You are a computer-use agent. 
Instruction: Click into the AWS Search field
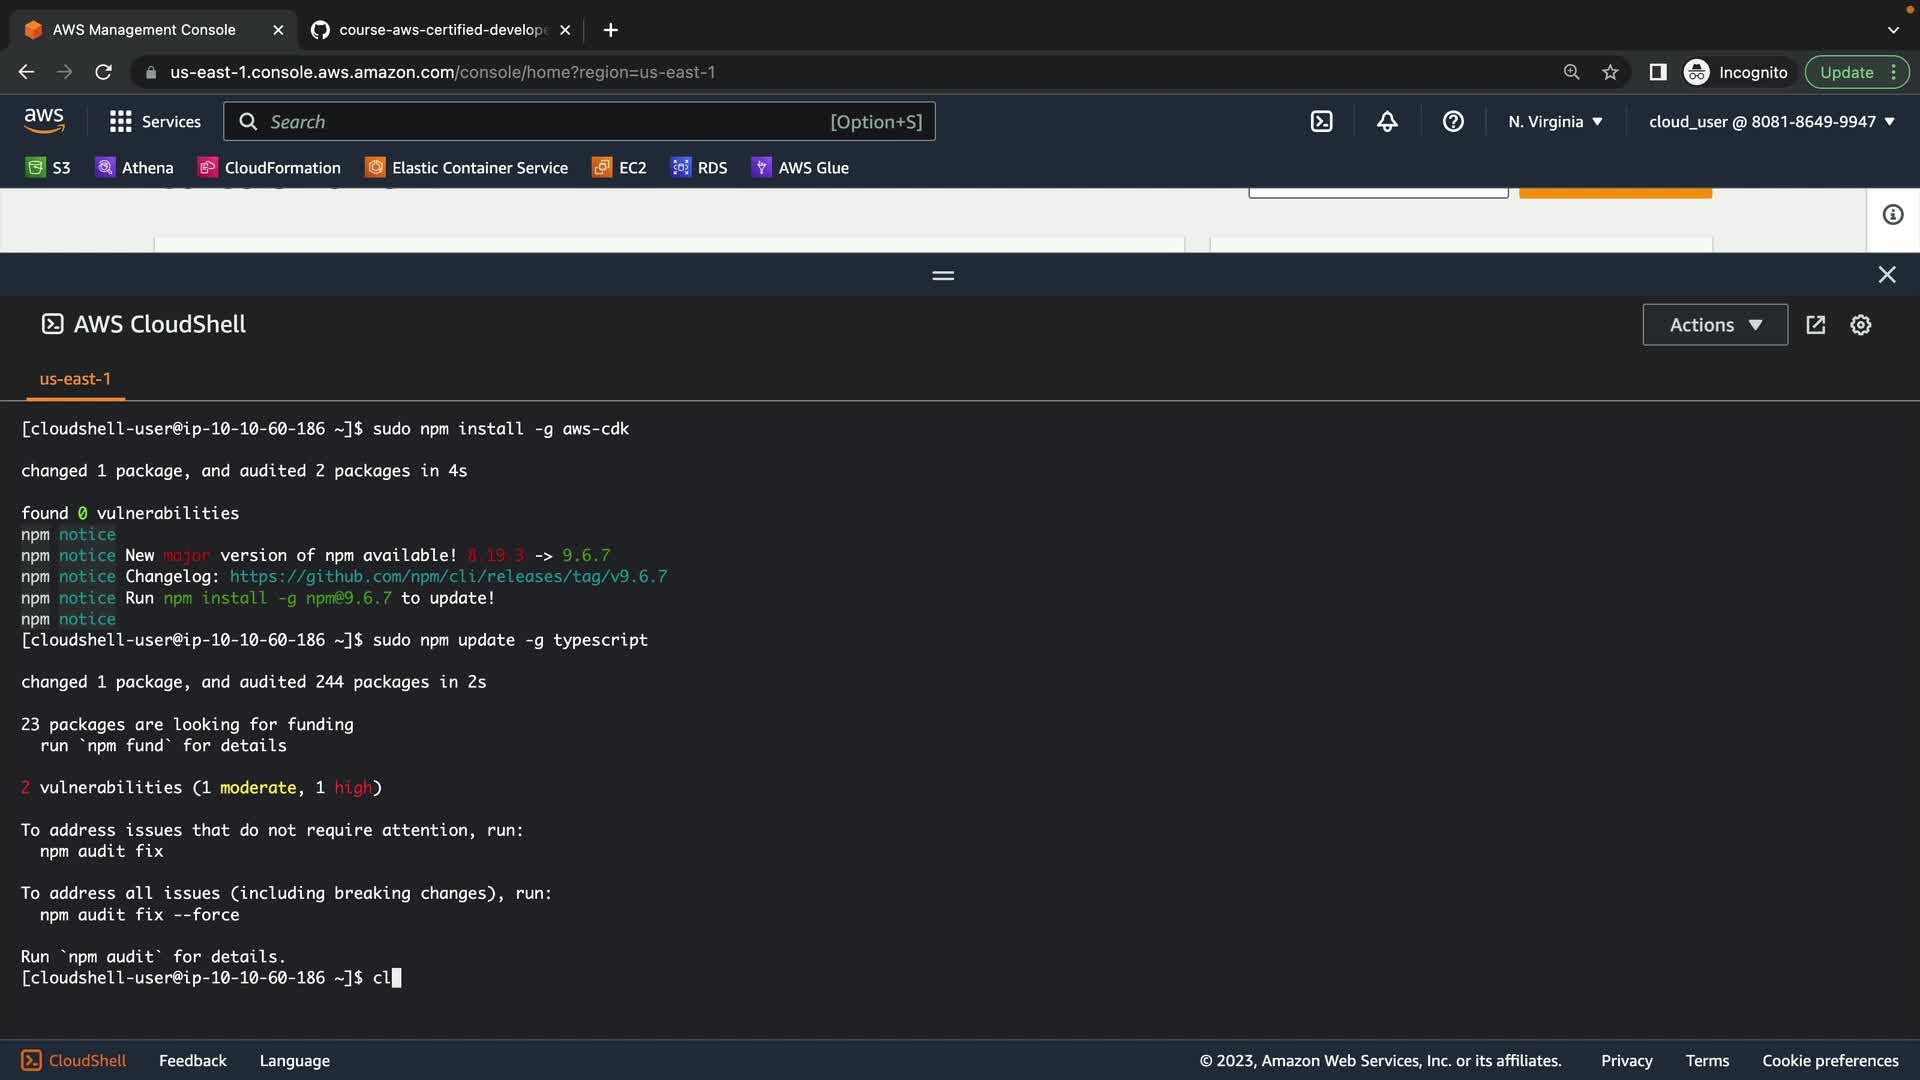click(545, 122)
